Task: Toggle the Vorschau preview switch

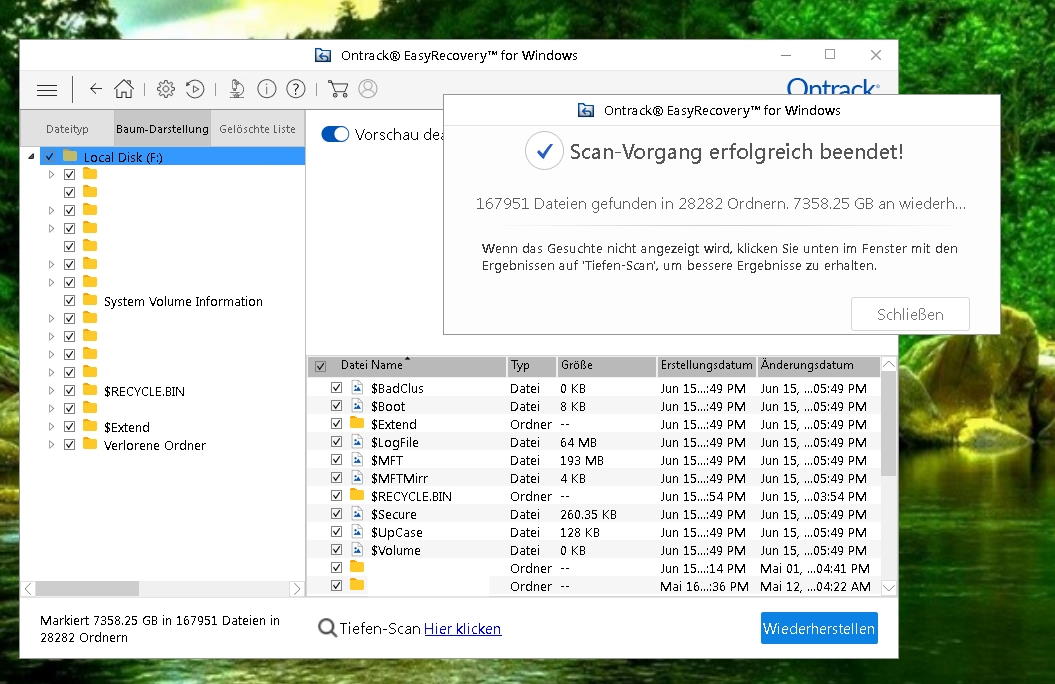Action: click(x=335, y=135)
